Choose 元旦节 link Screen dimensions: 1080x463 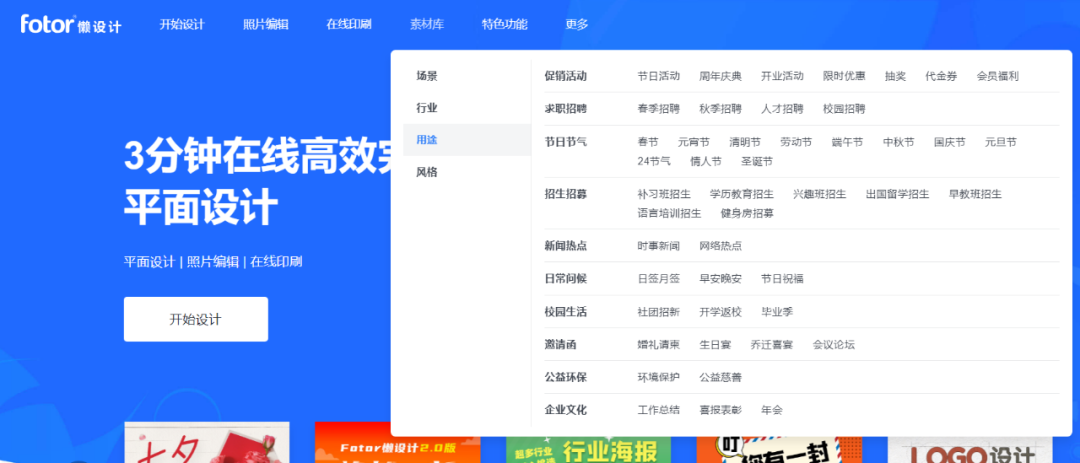(1001, 142)
